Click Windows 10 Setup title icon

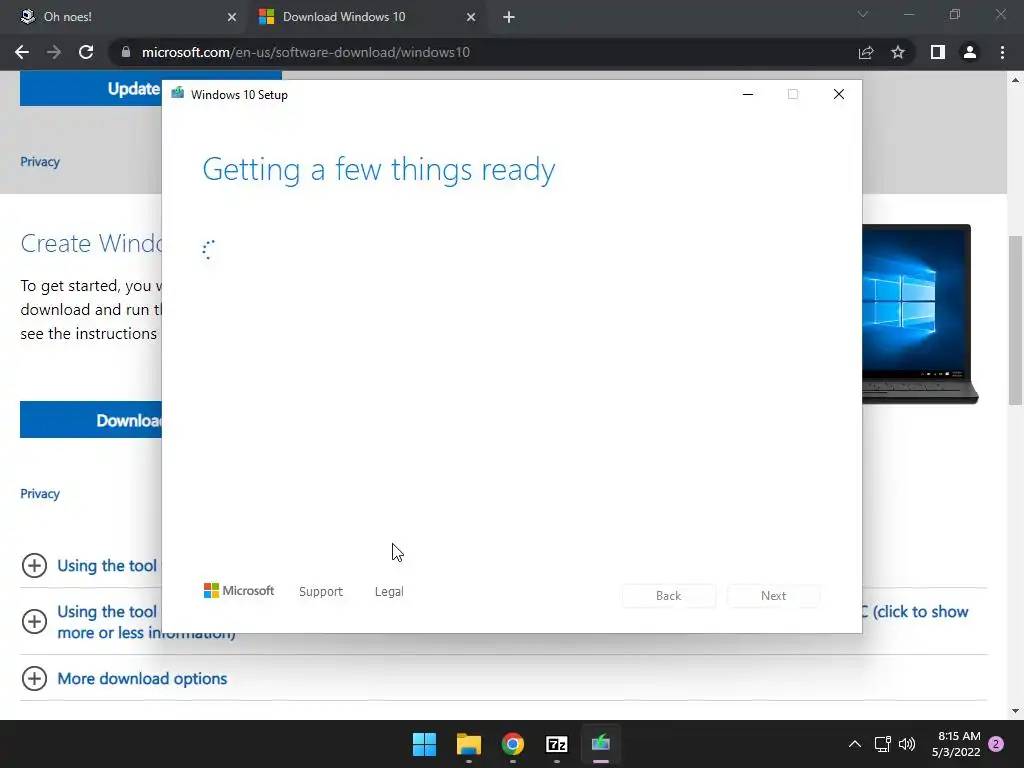point(178,94)
